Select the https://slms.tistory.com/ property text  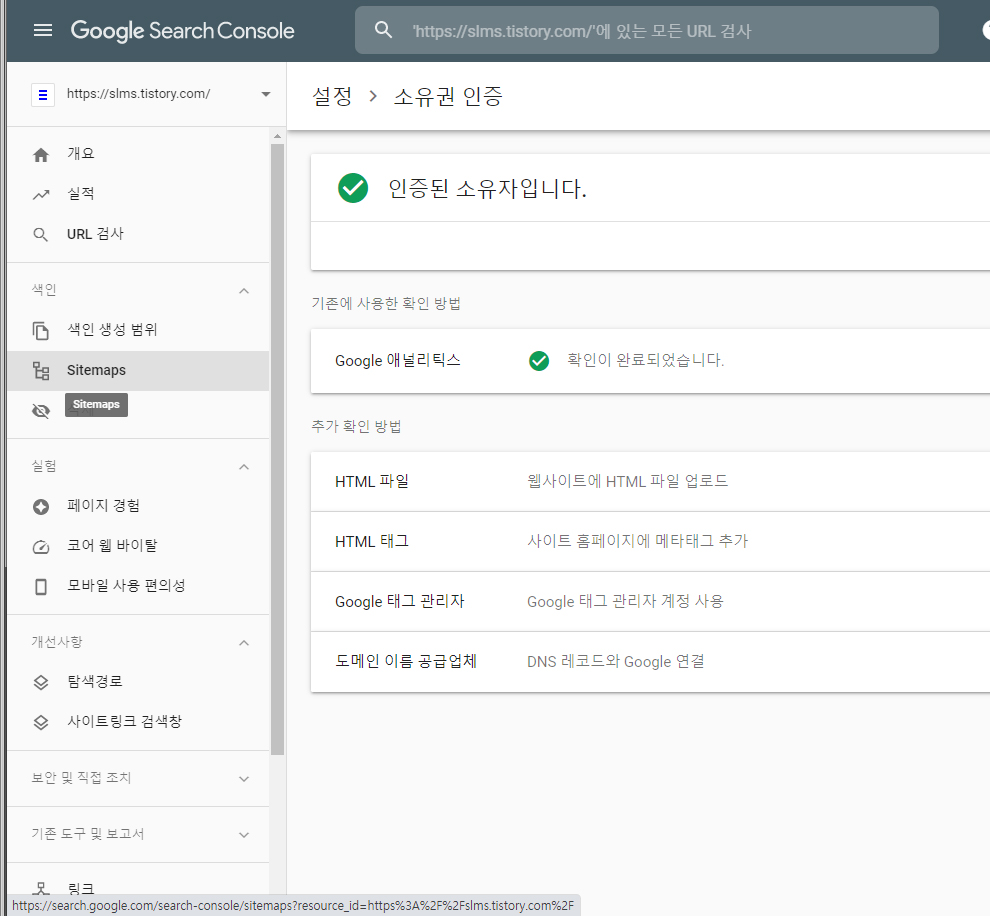tap(138, 94)
